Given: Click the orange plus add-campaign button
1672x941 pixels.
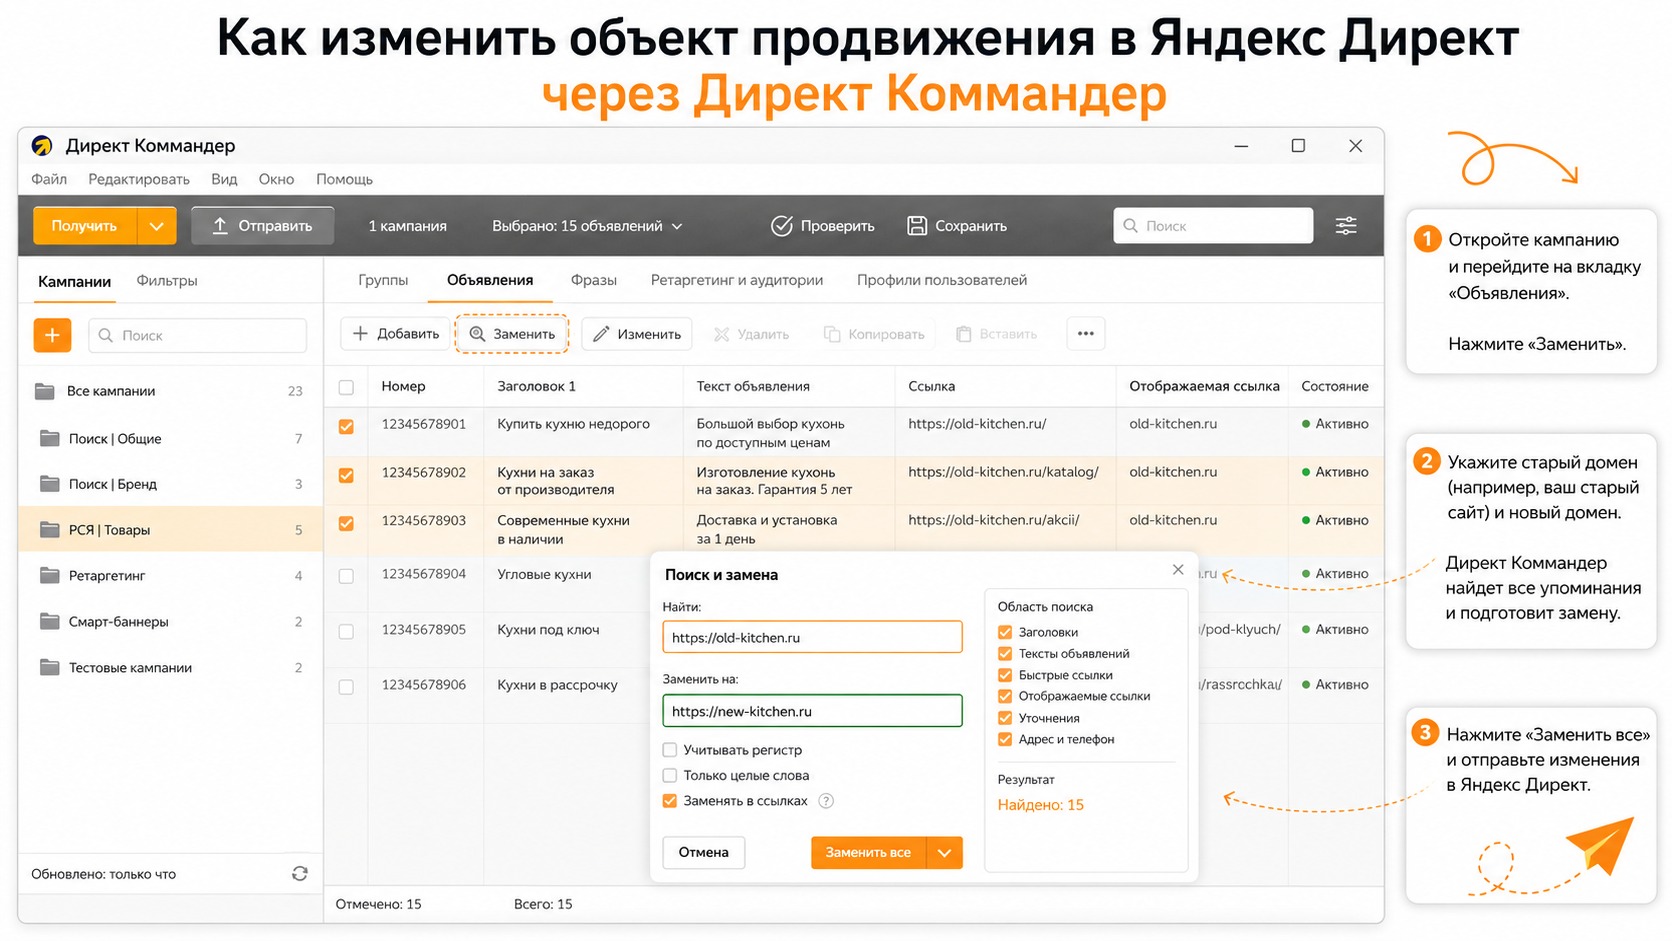Looking at the screenshot, I should click(x=53, y=335).
